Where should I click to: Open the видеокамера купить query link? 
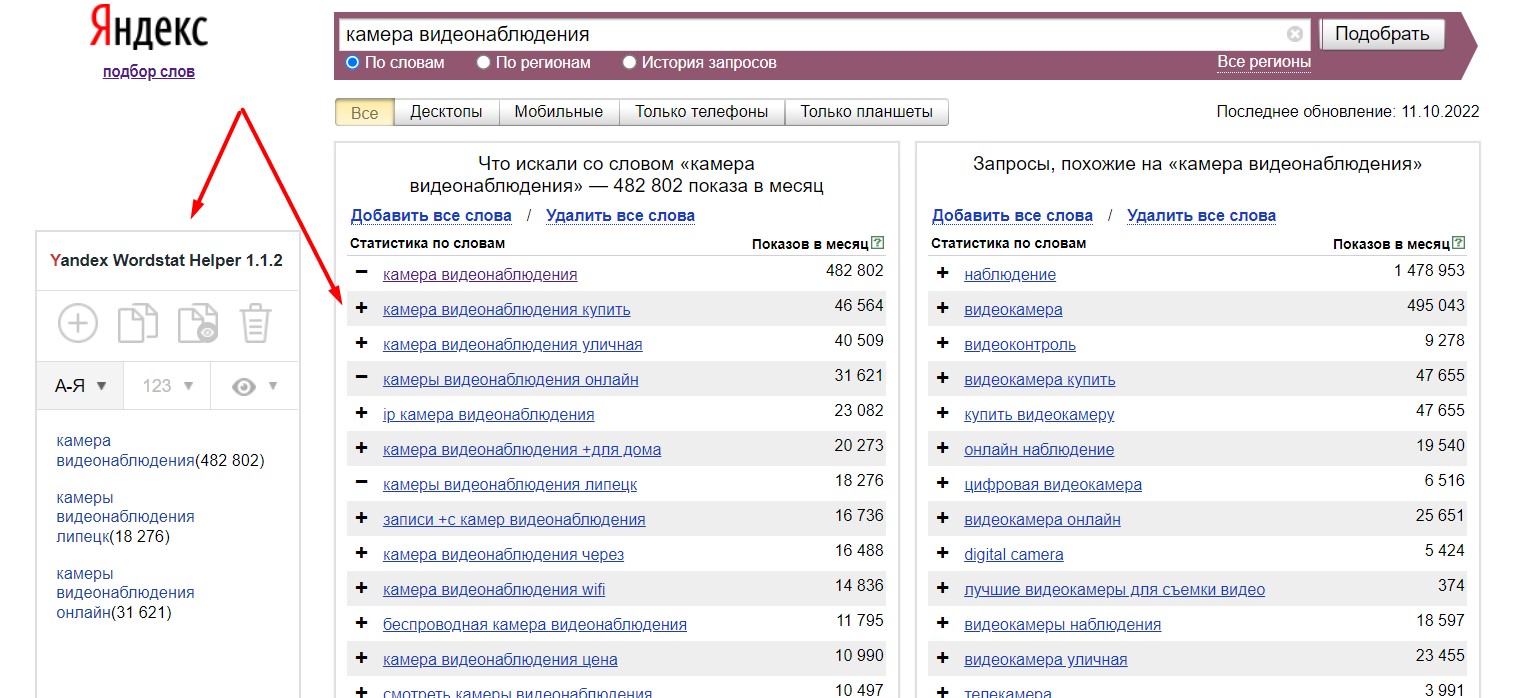1040,379
